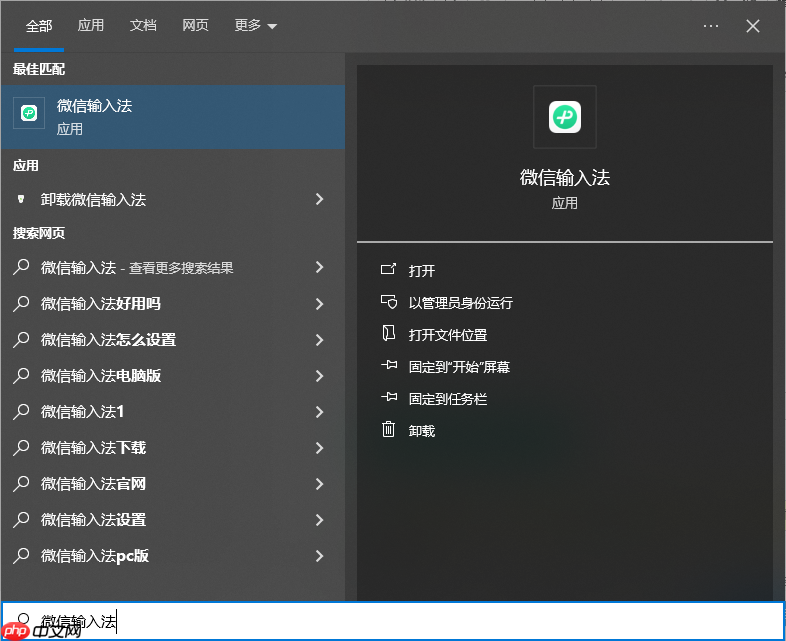Click 打开 to launch the app
The height and width of the screenshot is (641, 786).
coord(422,271)
